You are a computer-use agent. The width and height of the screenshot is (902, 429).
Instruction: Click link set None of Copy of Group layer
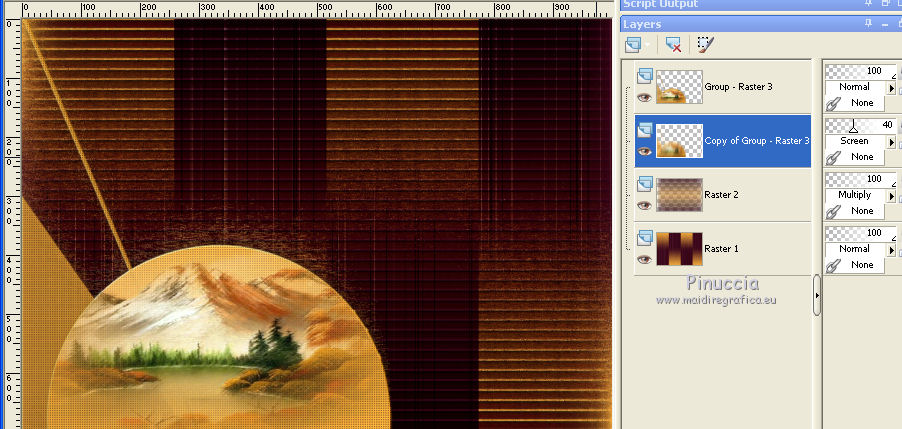862,157
